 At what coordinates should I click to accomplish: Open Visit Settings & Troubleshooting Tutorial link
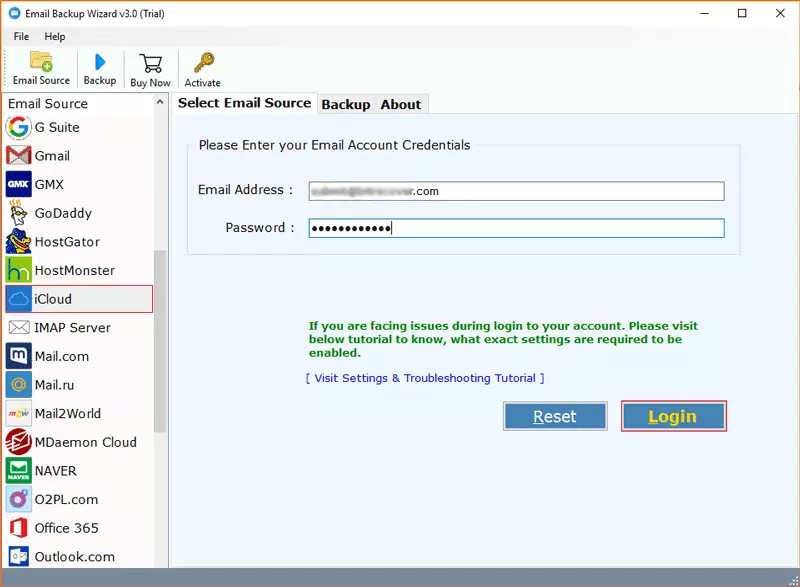click(x=425, y=378)
